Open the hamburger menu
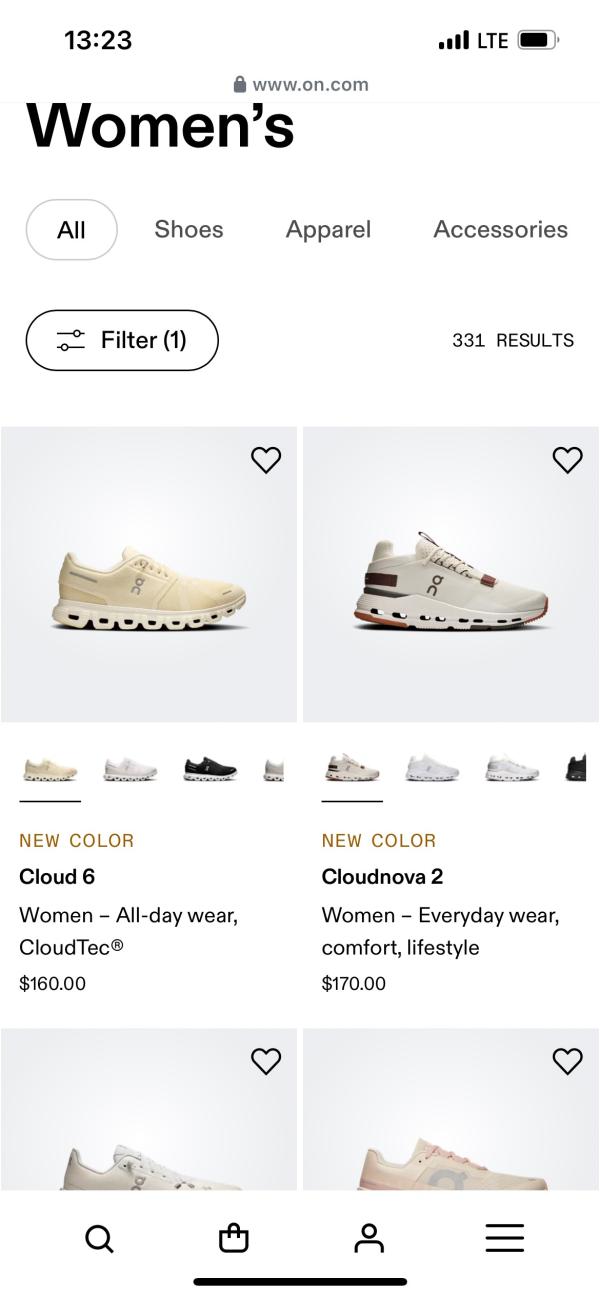This screenshot has height=1297, width=600. point(504,1239)
